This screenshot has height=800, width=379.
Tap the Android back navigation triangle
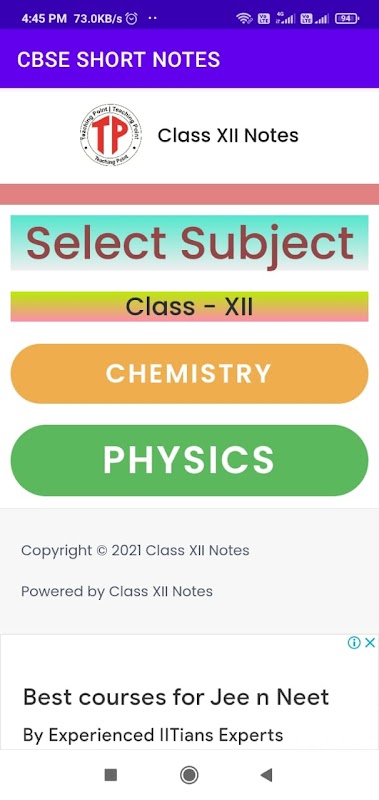[x=266, y=775]
